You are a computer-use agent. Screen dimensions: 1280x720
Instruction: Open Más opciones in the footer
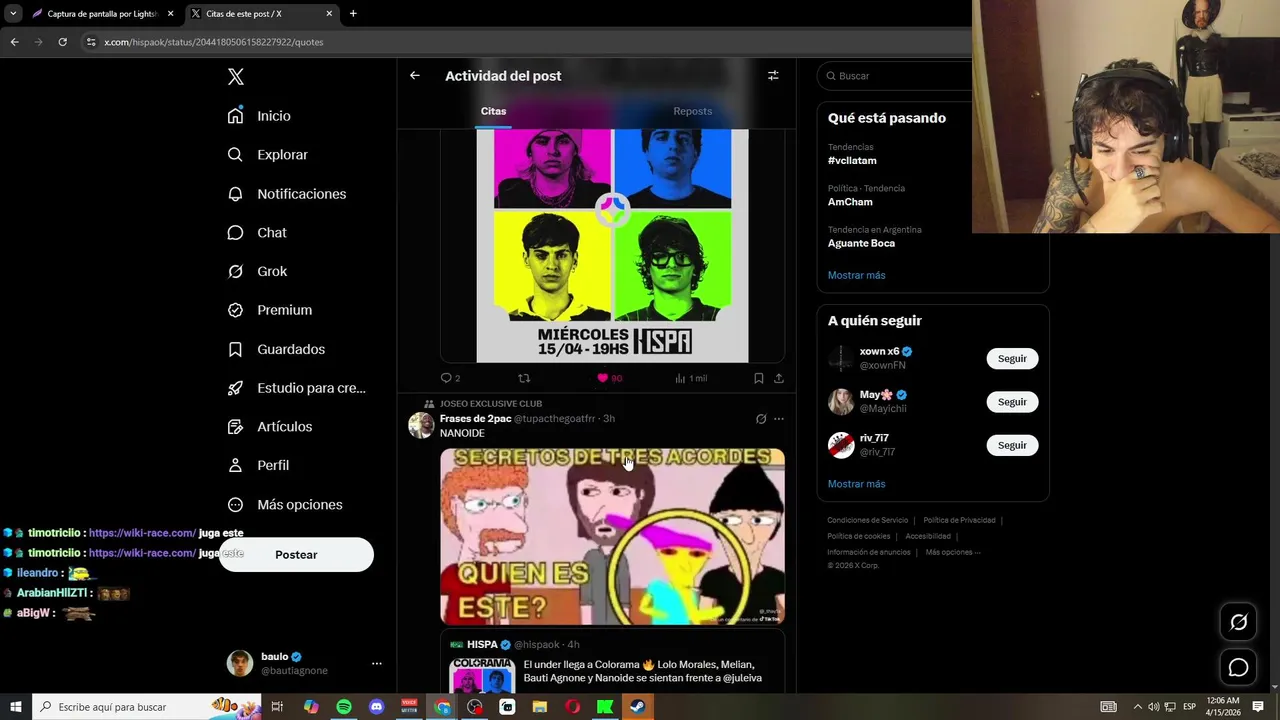click(953, 552)
